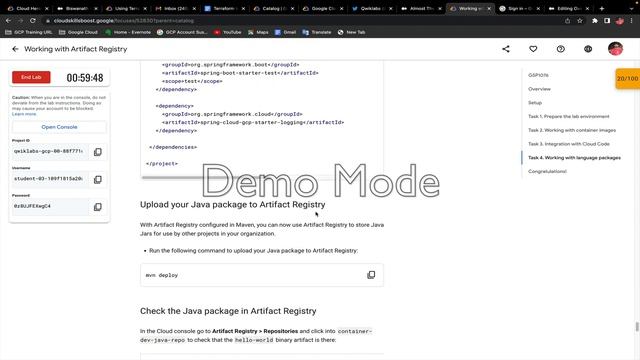This screenshot has height=360, width=640.
Task: Switch to the Terraform tab
Action: [224, 8]
